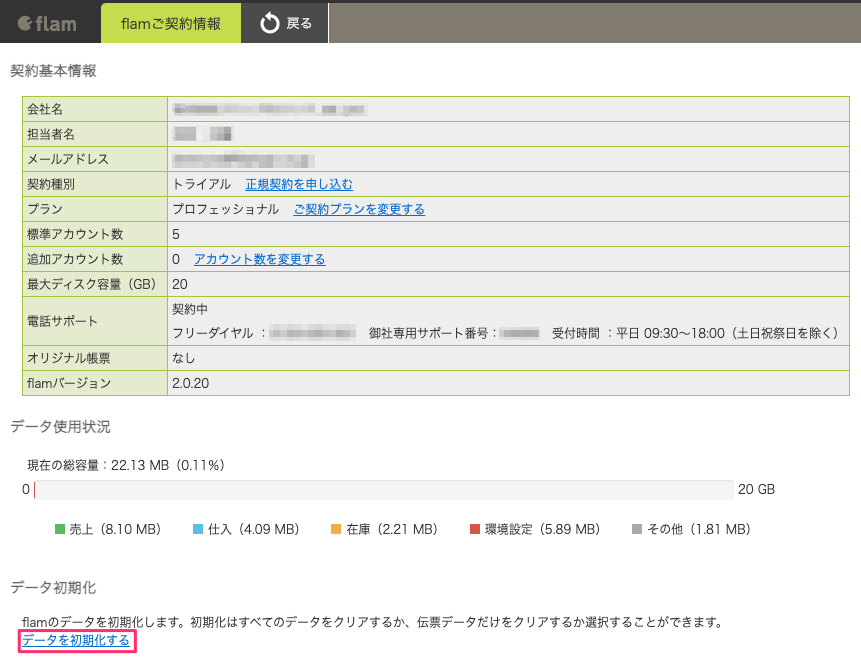The width and height of the screenshot is (861, 660).
Task: Click the 20 GB capacity label
Action: tap(757, 489)
